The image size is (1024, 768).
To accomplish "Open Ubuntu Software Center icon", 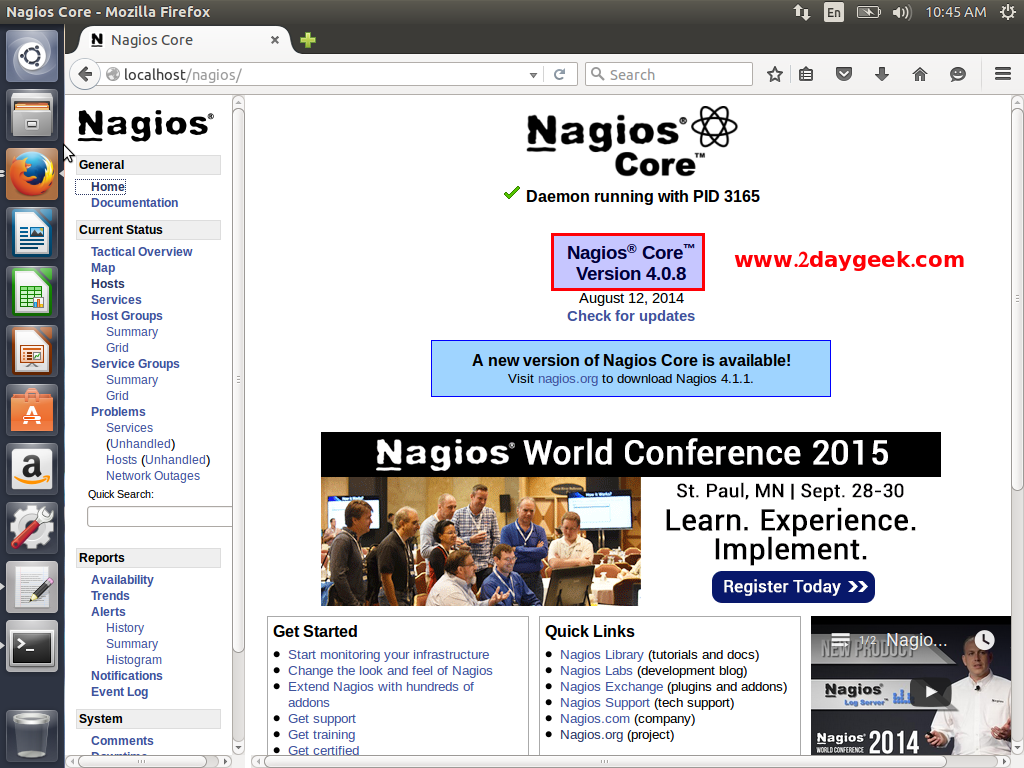I will (32, 410).
